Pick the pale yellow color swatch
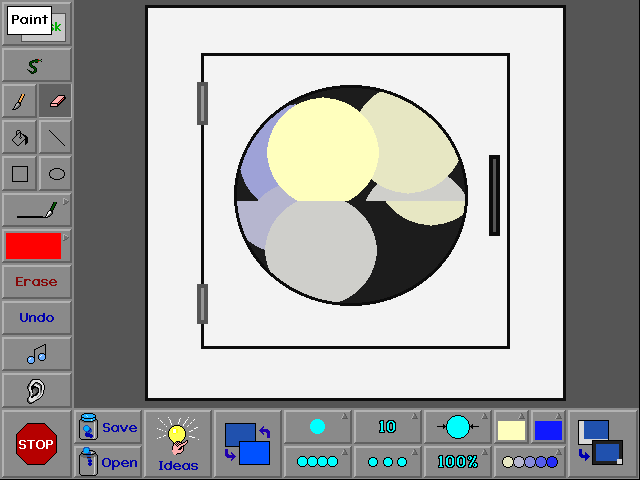Viewport: 640px width, 480px height. pos(511,431)
